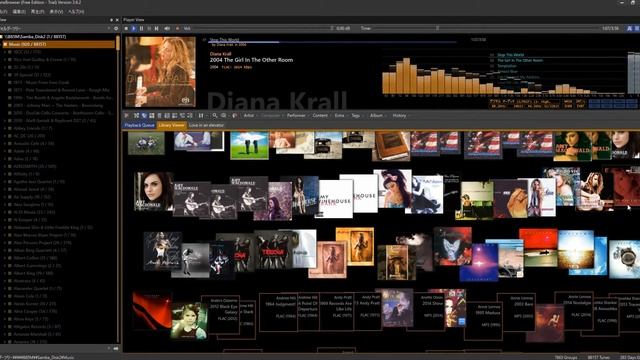This screenshot has height=360, width=640.
Task: Click the magnifier search icon in library toolbar
Action: click(215, 116)
